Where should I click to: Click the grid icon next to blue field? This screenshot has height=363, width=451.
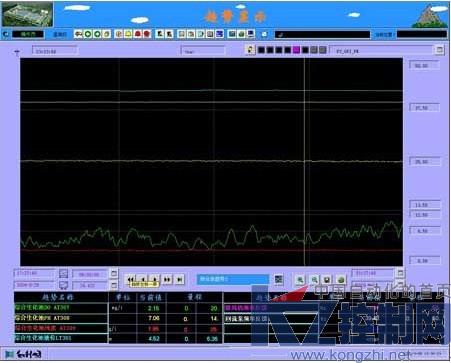pyautogui.click(x=279, y=279)
